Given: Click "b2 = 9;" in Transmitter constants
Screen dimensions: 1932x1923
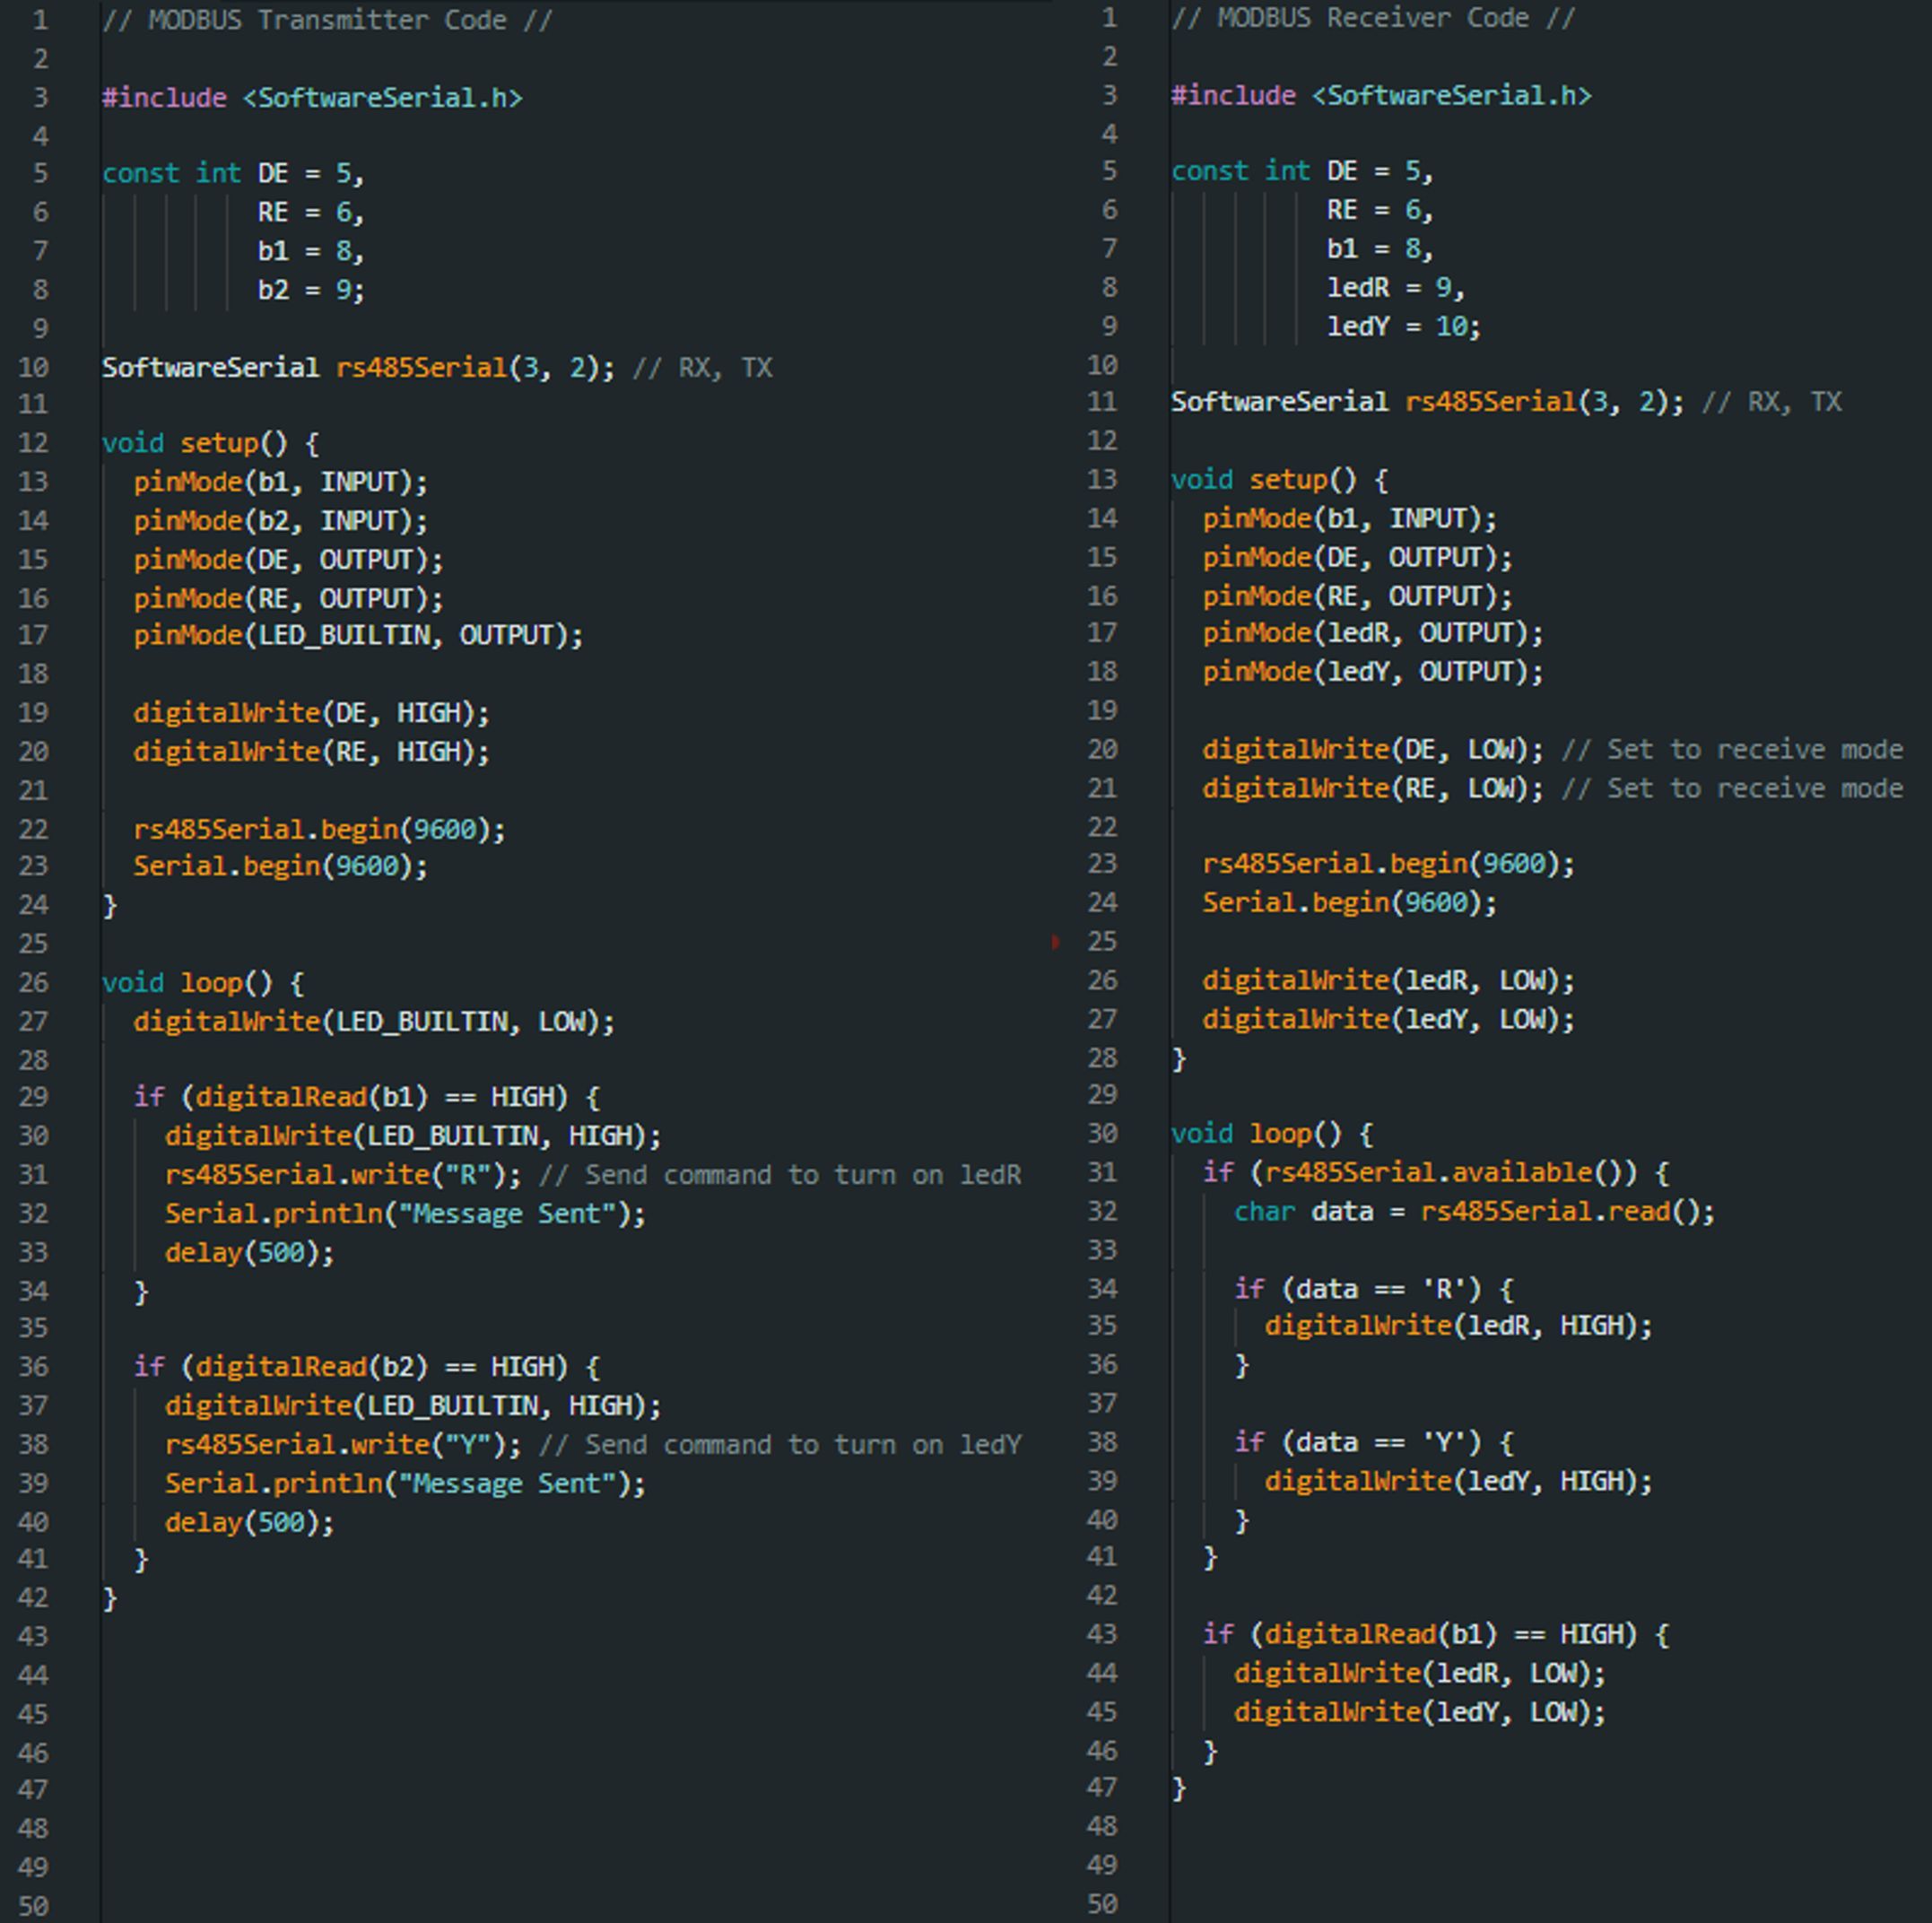Looking at the screenshot, I should [311, 290].
